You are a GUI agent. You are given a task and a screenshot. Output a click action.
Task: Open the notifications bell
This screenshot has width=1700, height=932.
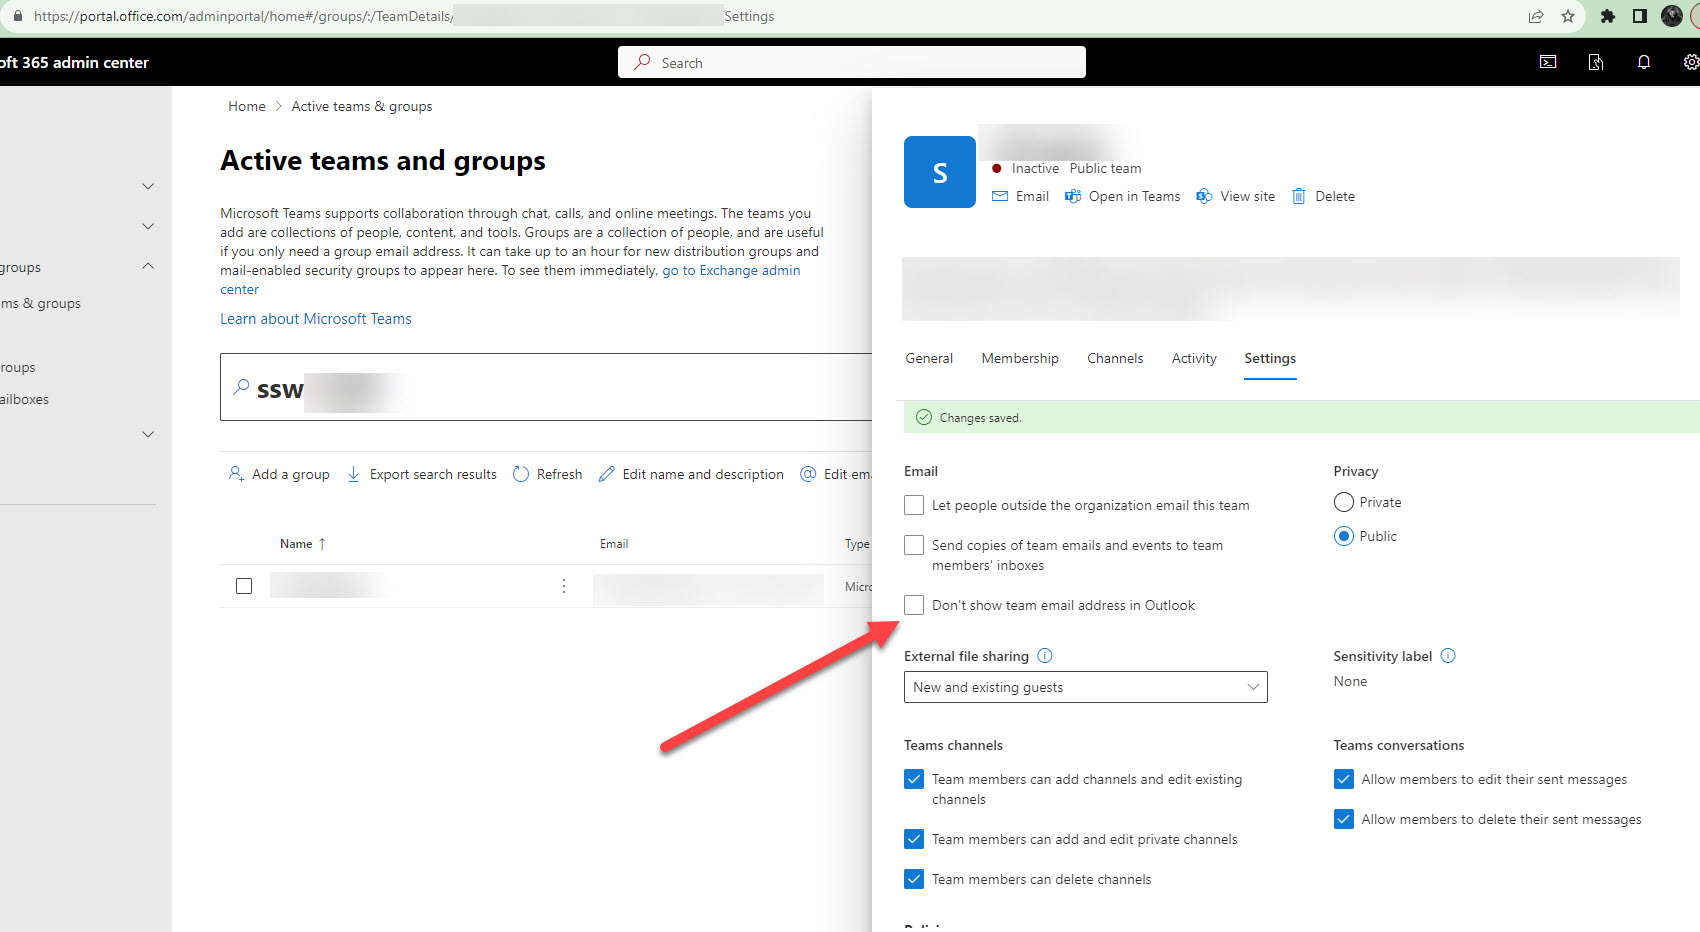pos(1643,62)
